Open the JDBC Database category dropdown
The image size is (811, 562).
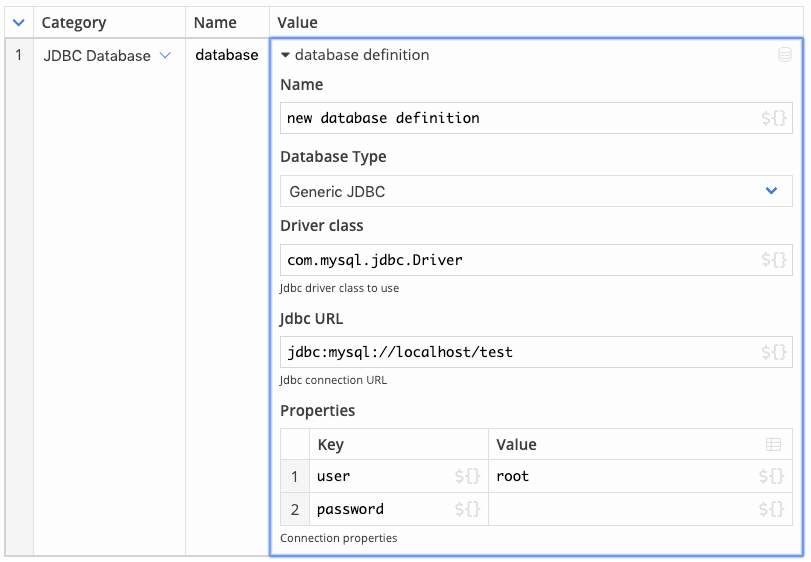pos(165,55)
